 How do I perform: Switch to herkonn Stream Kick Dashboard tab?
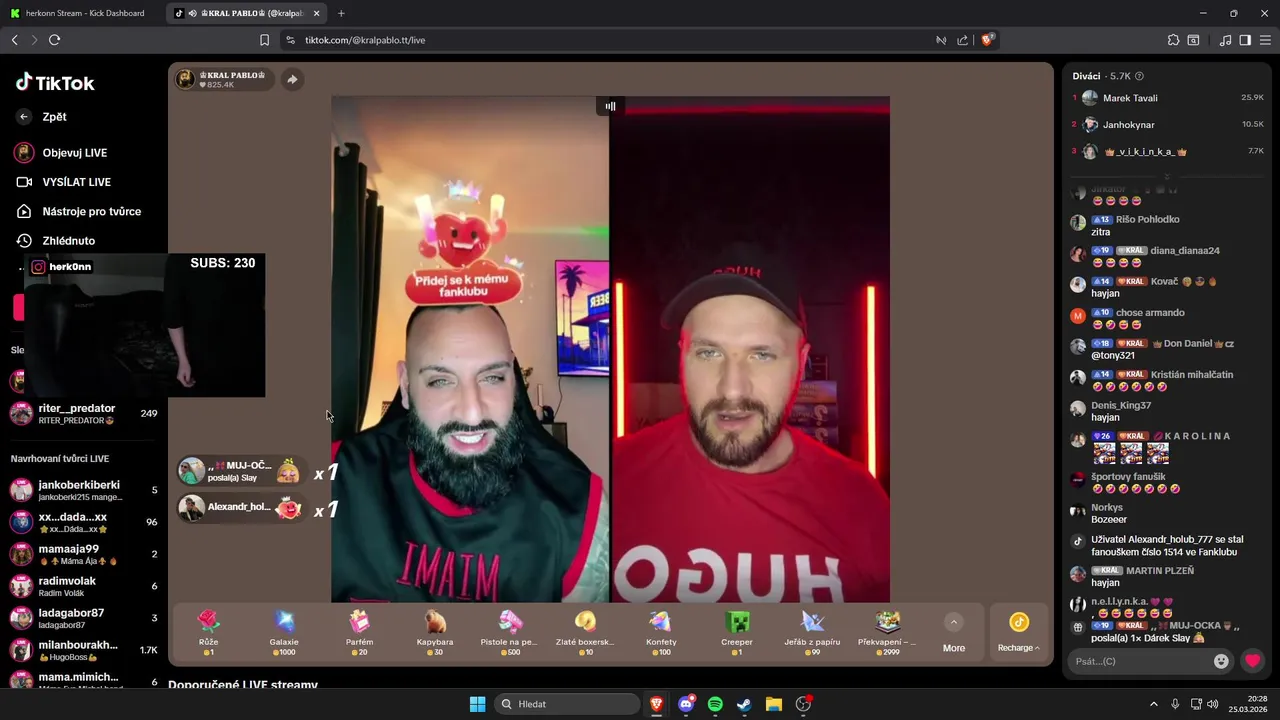(x=85, y=13)
